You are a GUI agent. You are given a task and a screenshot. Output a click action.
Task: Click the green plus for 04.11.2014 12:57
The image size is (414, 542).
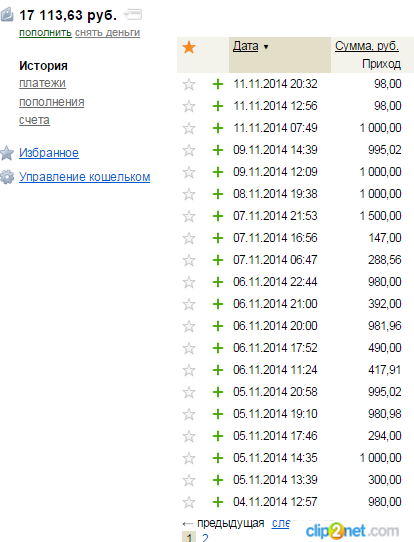tap(218, 502)
